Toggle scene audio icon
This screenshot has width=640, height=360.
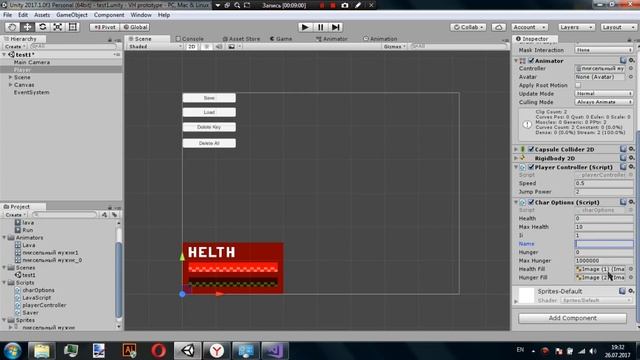(219, 47)
